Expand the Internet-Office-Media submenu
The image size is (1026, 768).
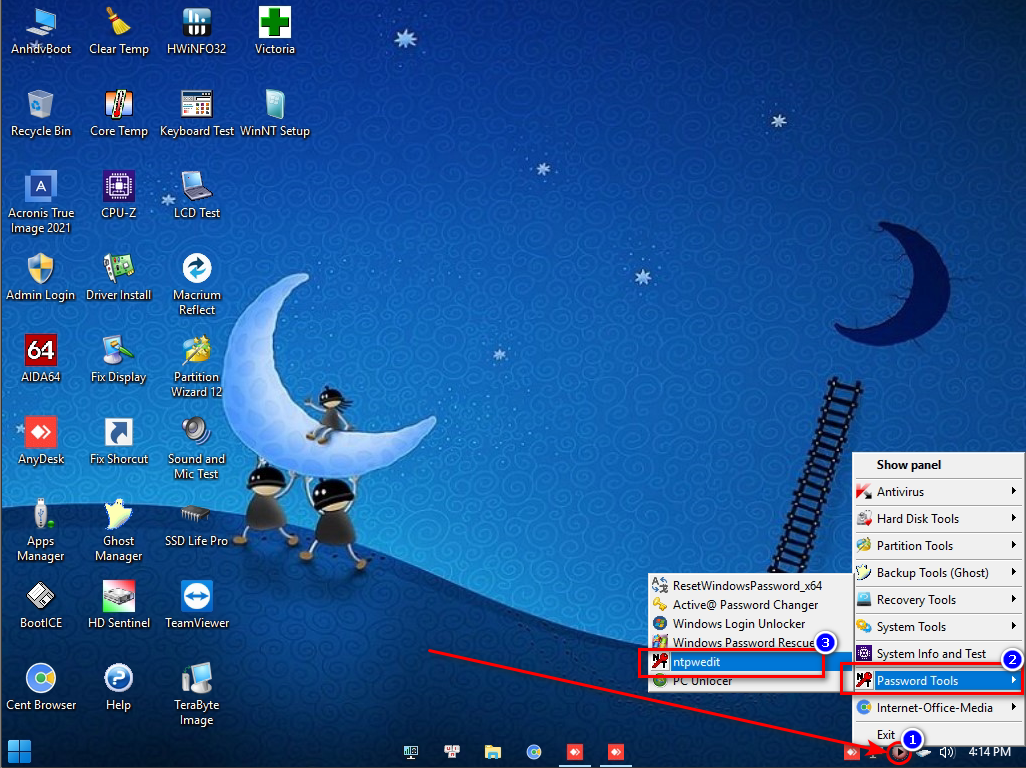[x=938, y=707]
